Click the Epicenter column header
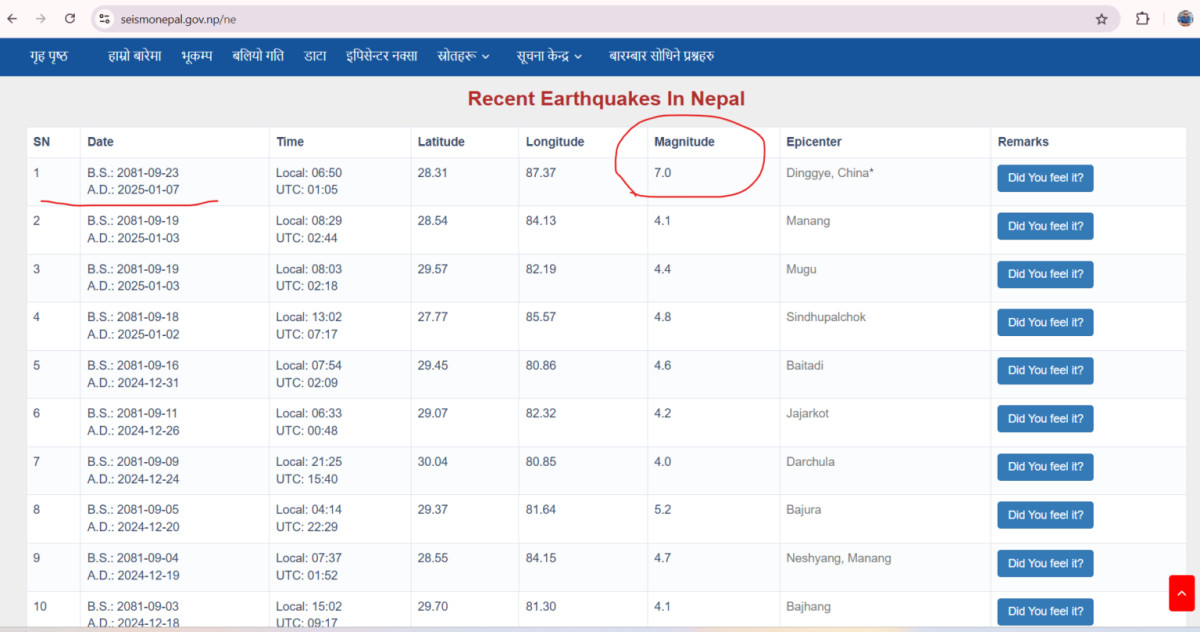1200x632 pixels. [x=814, y=142]
